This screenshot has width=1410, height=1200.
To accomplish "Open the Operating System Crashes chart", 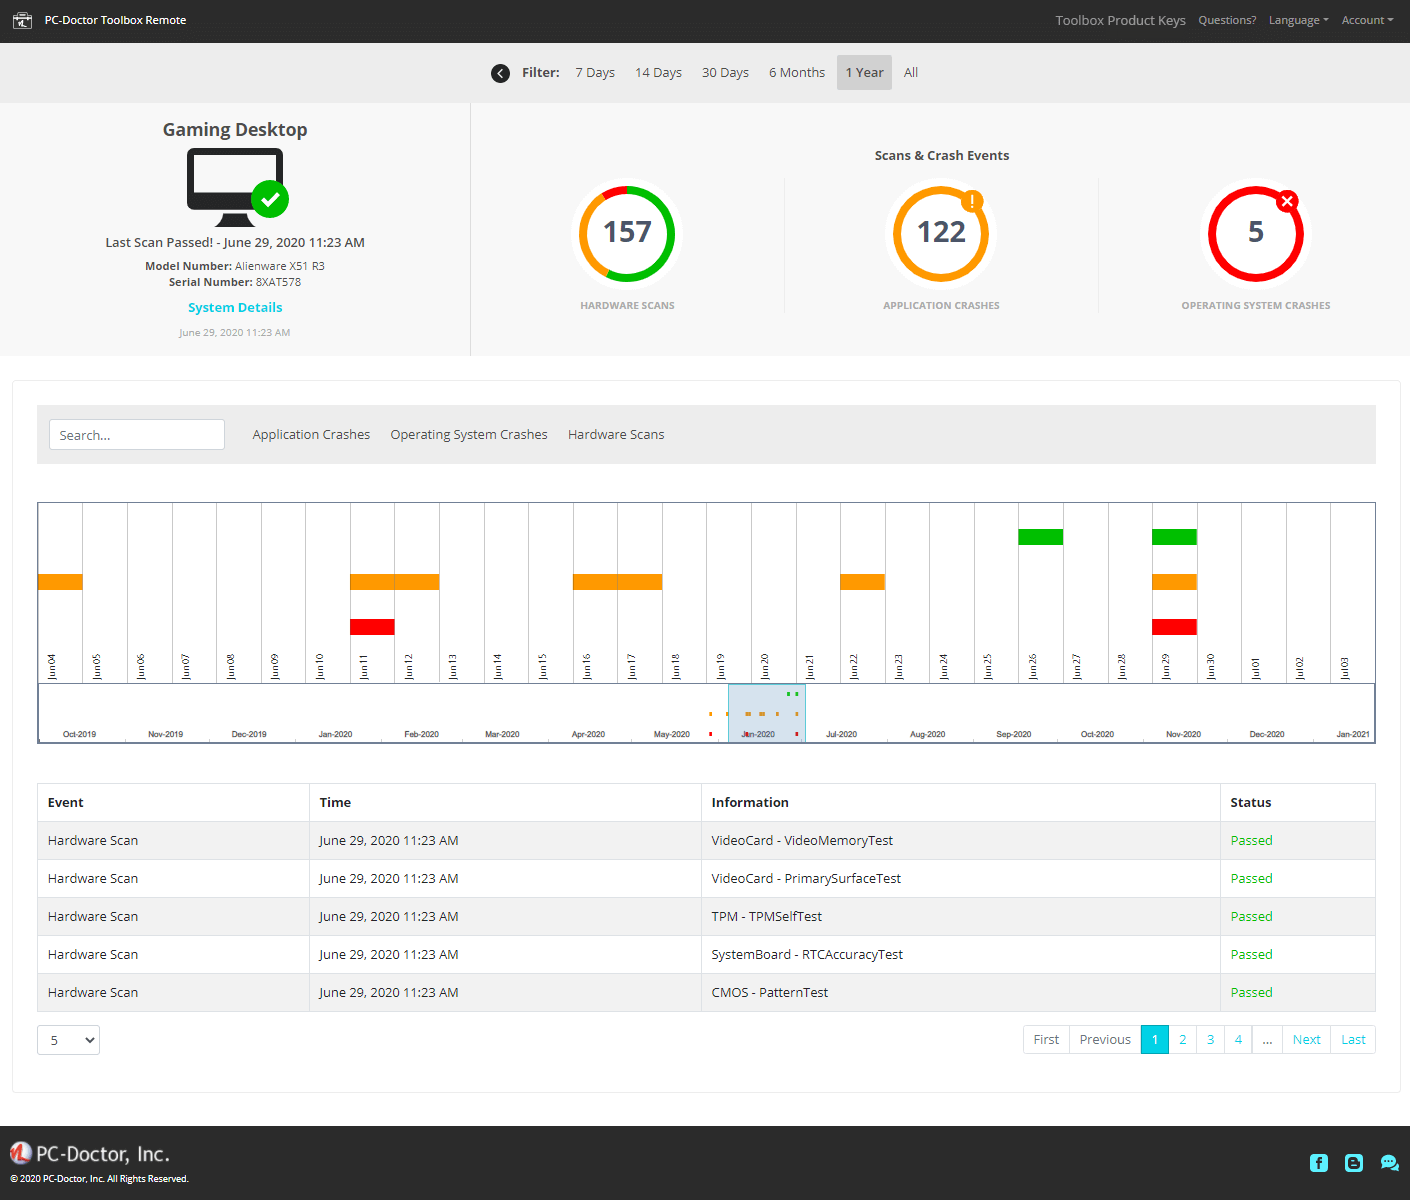I will pyautogui.click(x=1255, y=233).
